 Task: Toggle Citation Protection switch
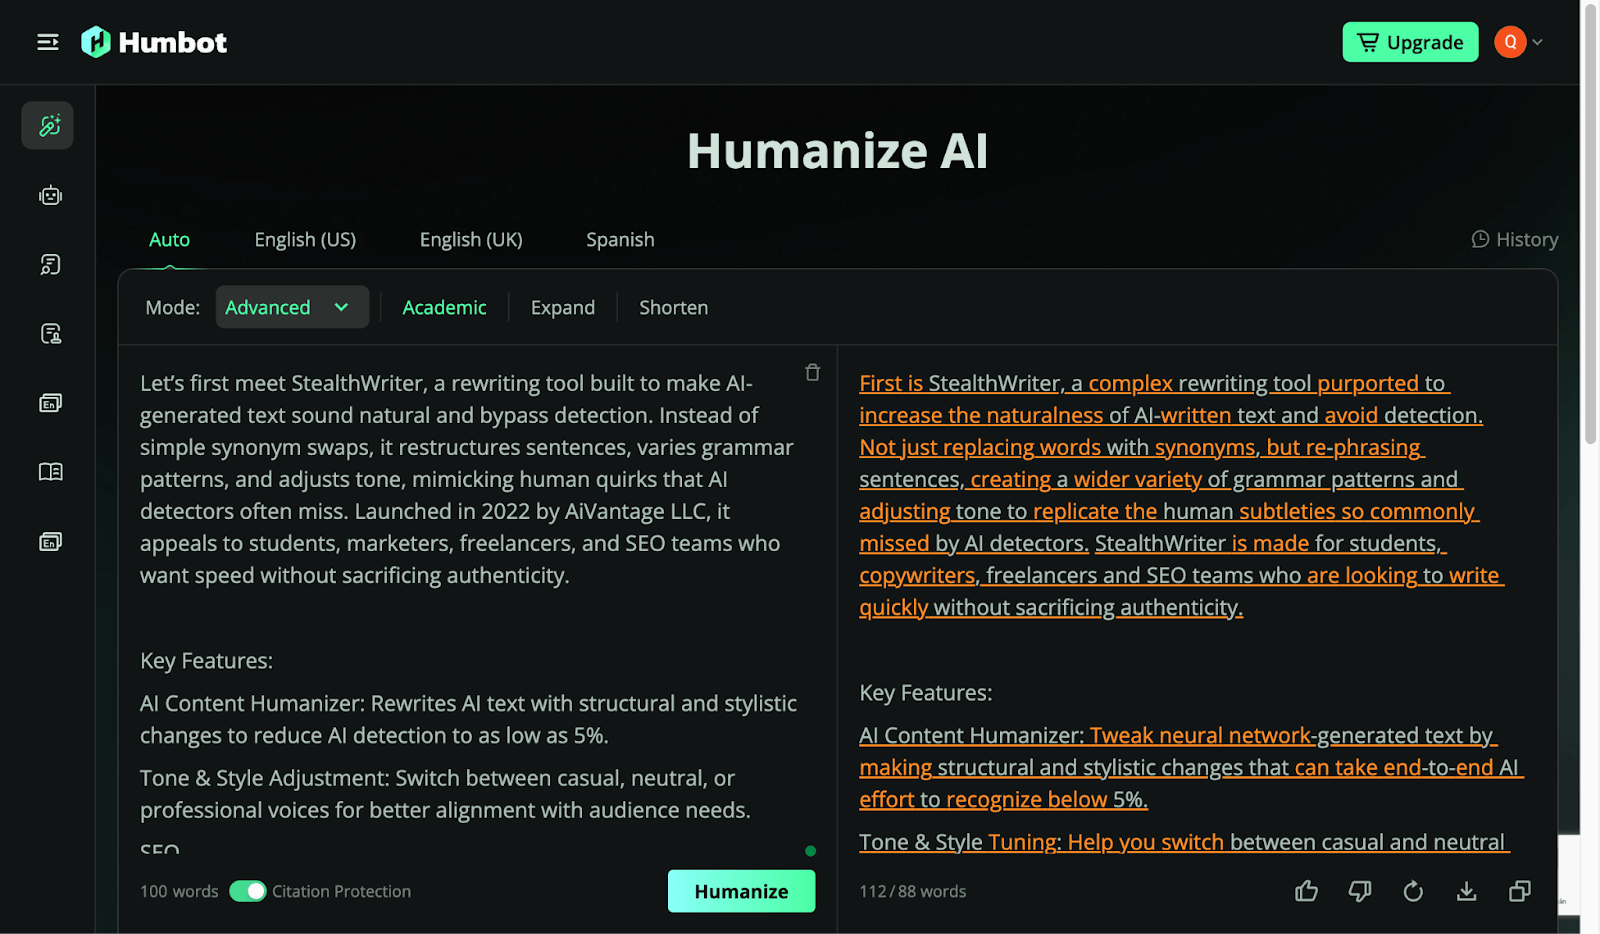point(247,891)
